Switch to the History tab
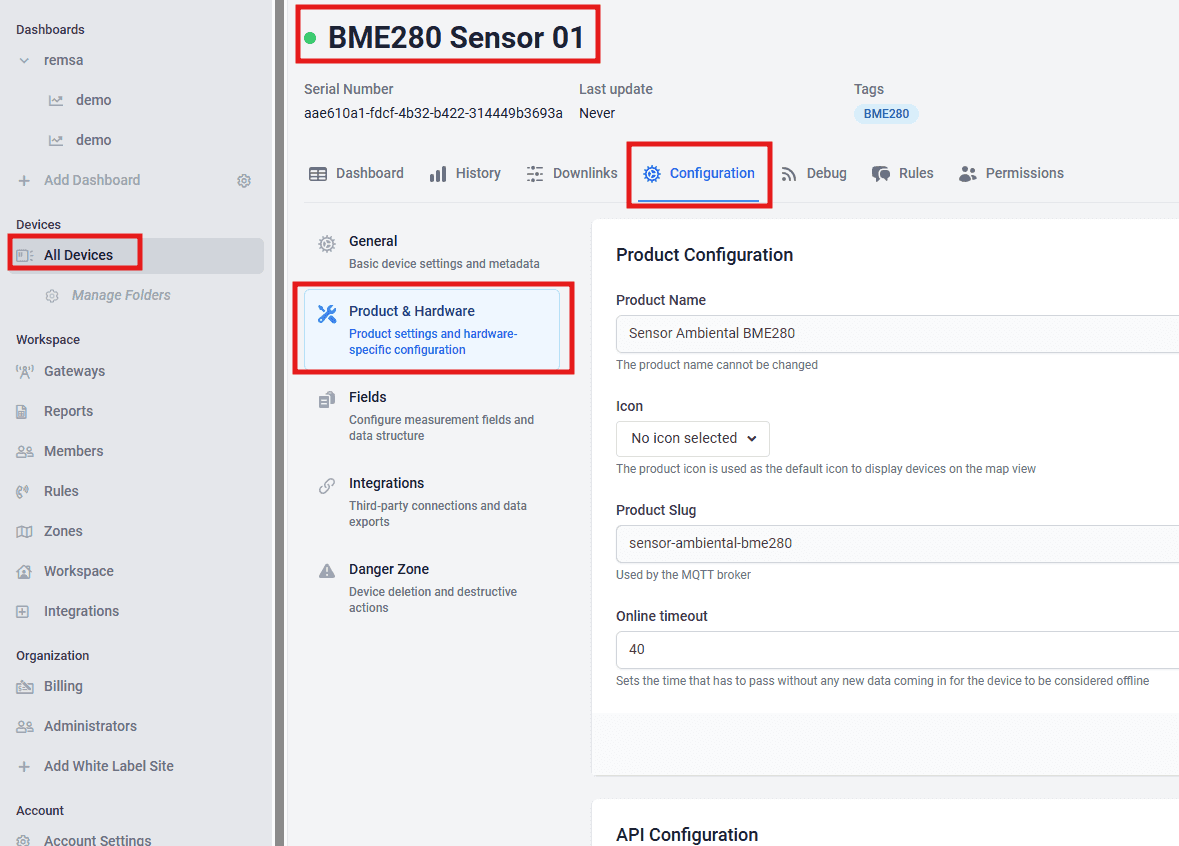Viewport: 1179px width, 846px height. click(465, 173)
